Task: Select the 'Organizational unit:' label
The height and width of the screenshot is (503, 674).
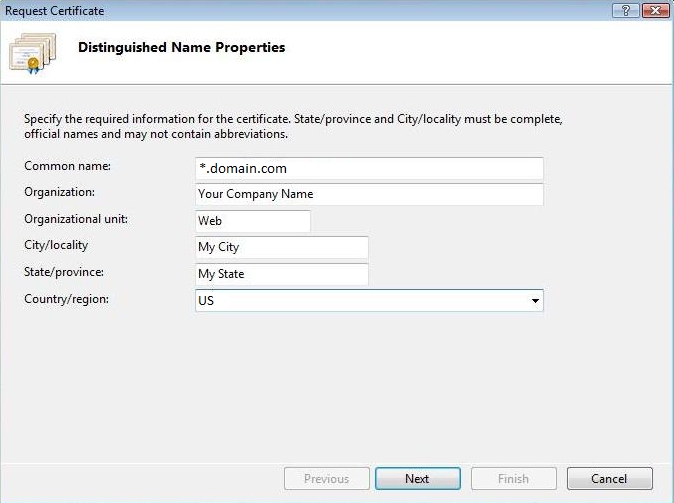Action: [x=75, y=219]
